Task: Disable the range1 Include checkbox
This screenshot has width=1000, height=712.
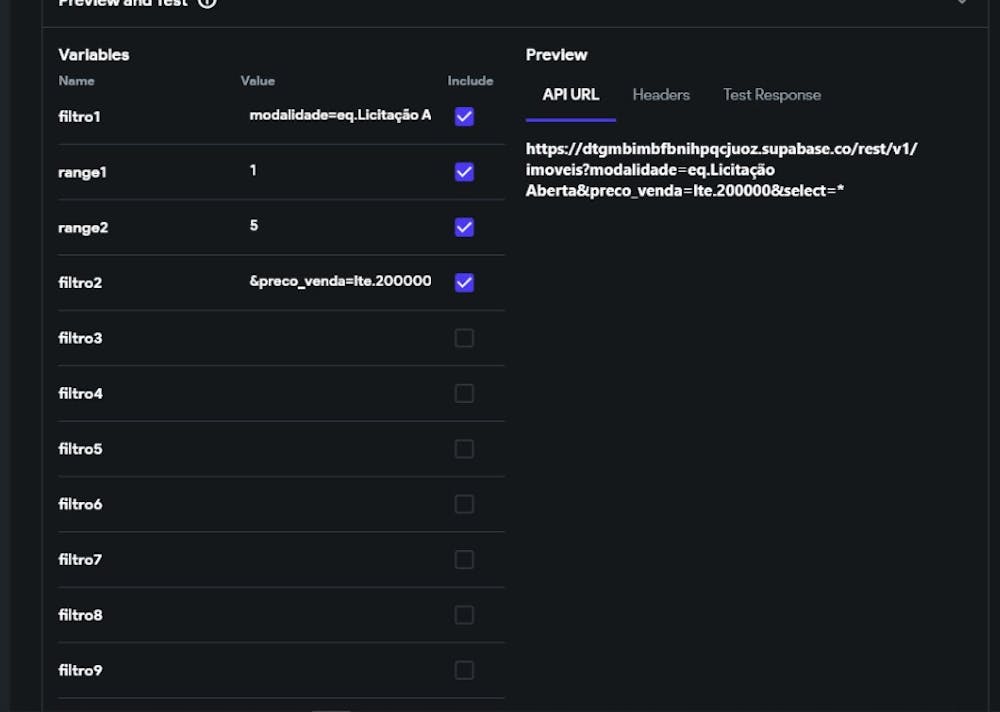Action: point(464,172)
